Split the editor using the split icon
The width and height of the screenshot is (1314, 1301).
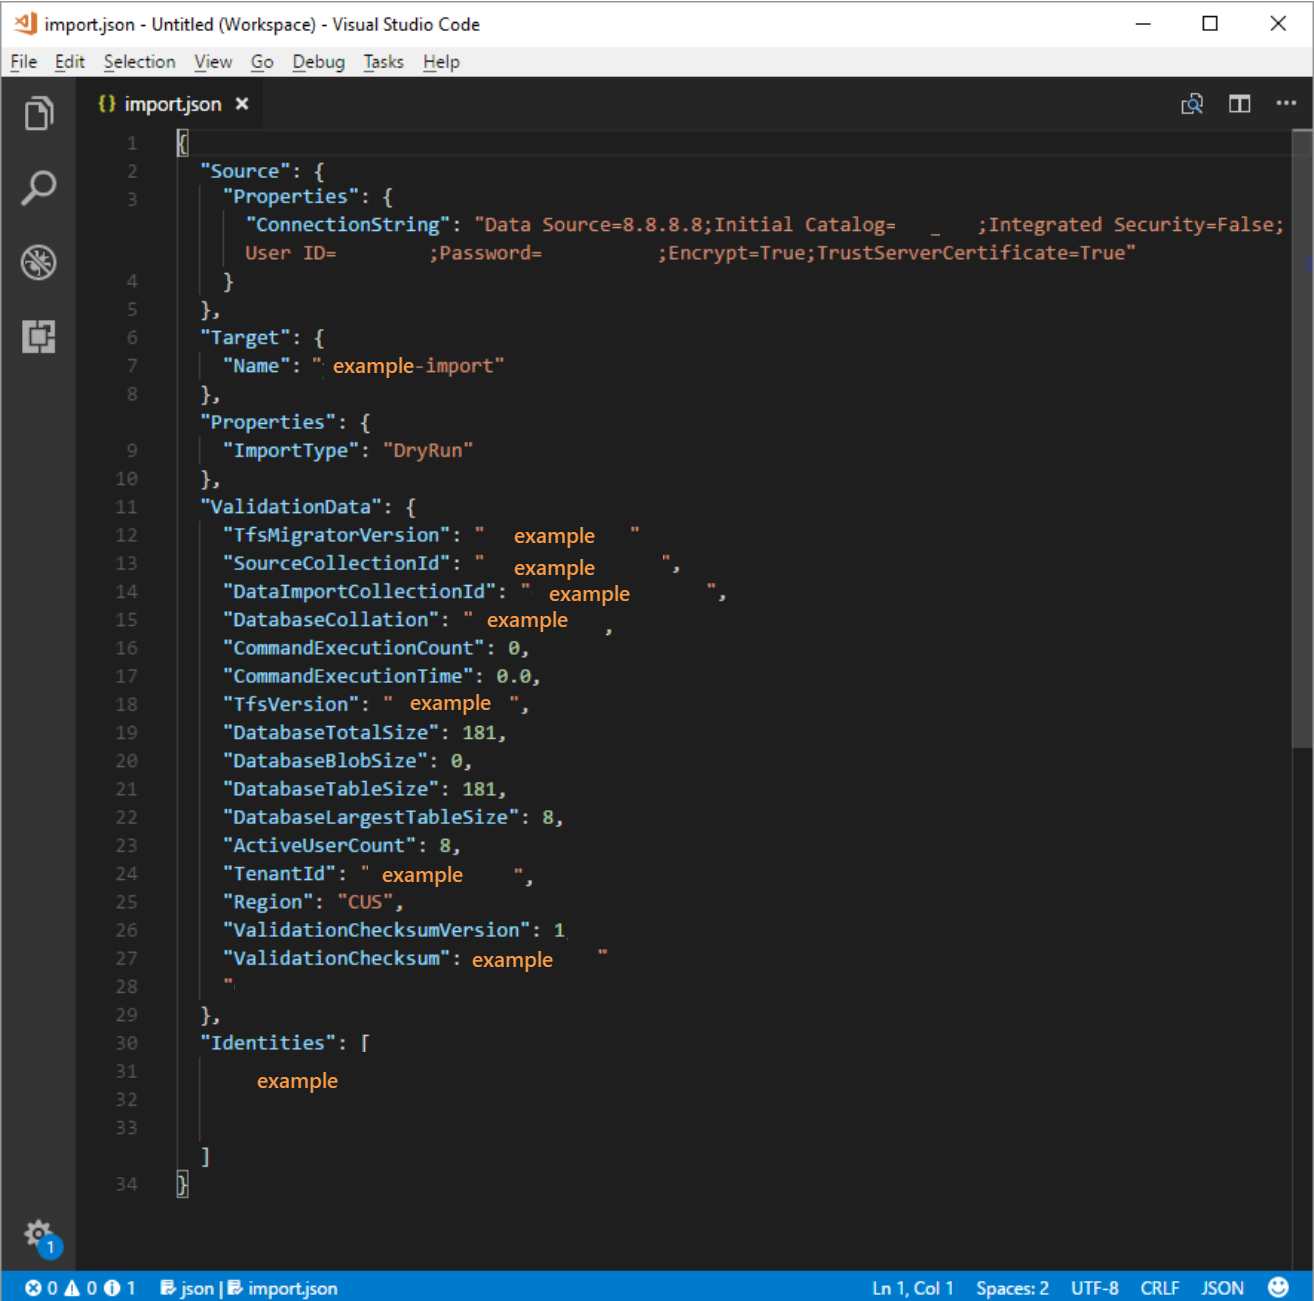click(x=1239, y=103)
